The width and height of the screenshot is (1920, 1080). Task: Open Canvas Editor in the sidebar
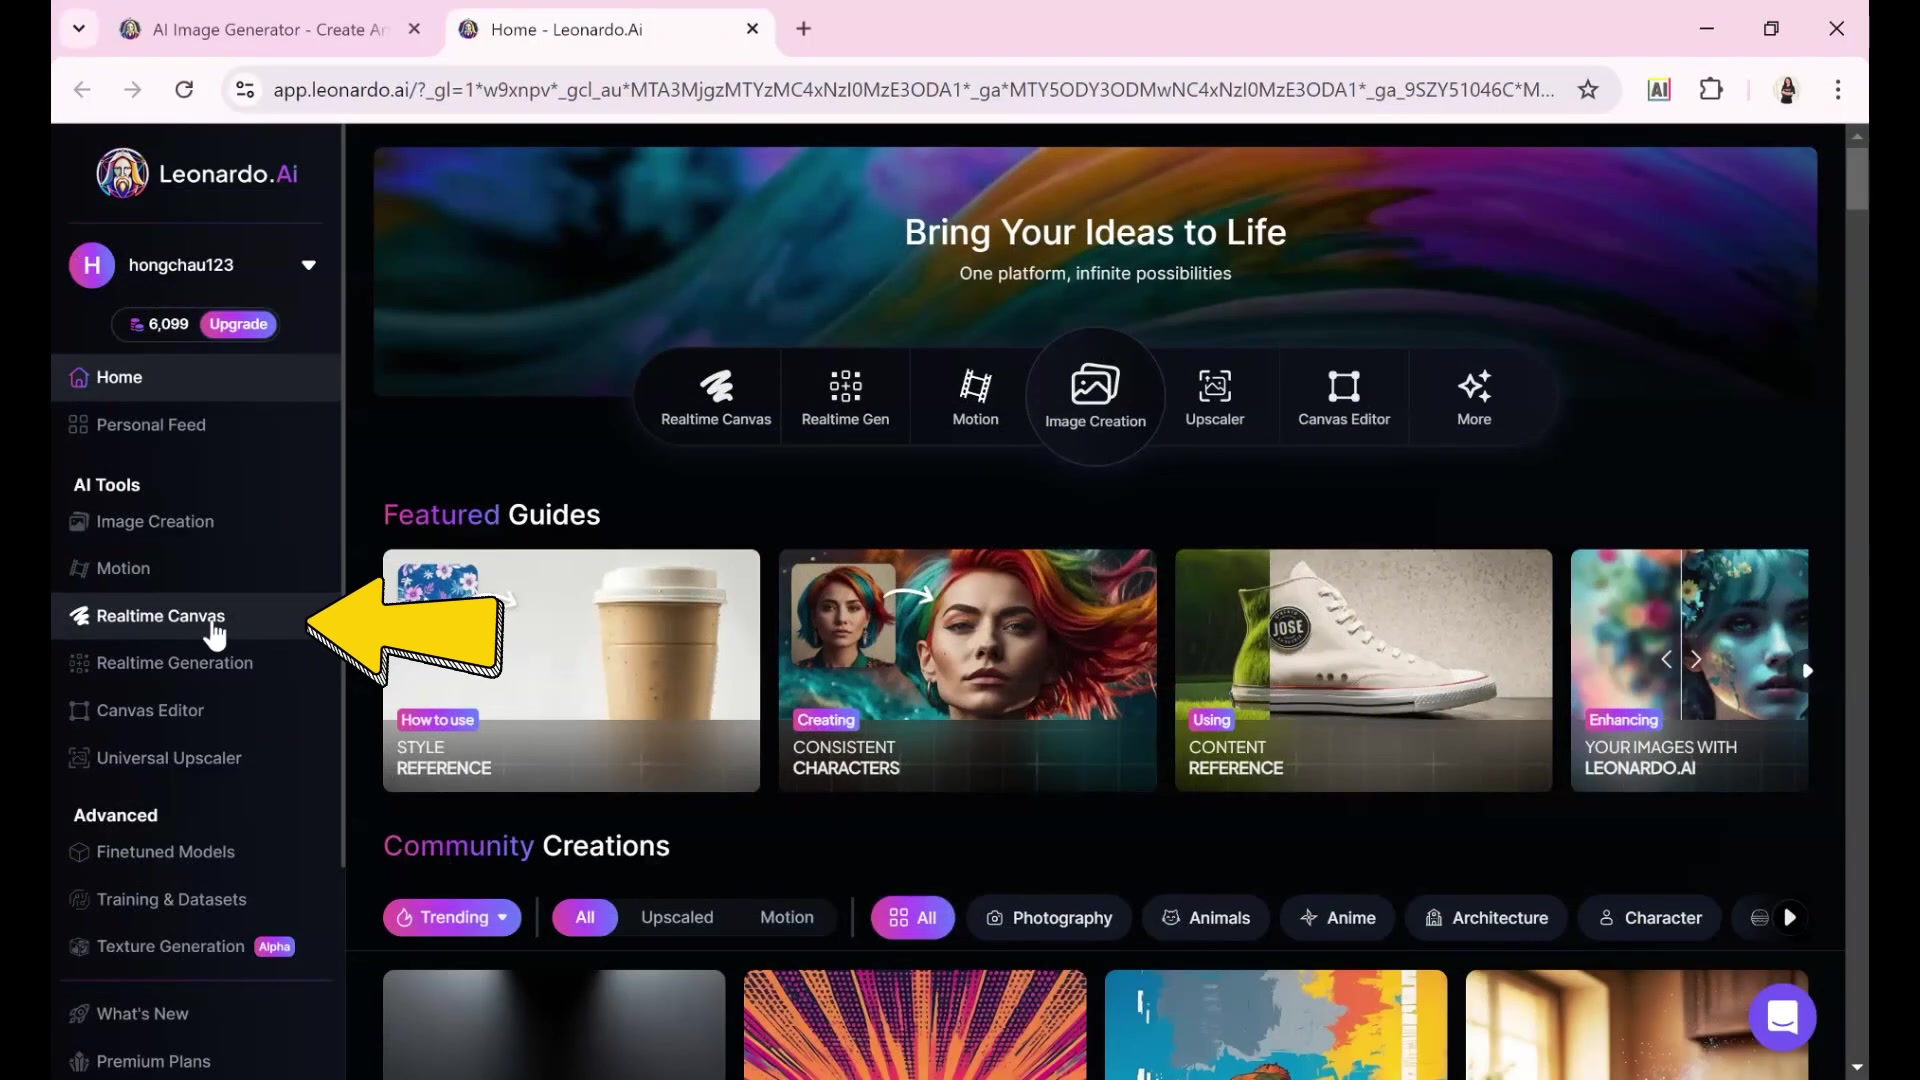196,710
